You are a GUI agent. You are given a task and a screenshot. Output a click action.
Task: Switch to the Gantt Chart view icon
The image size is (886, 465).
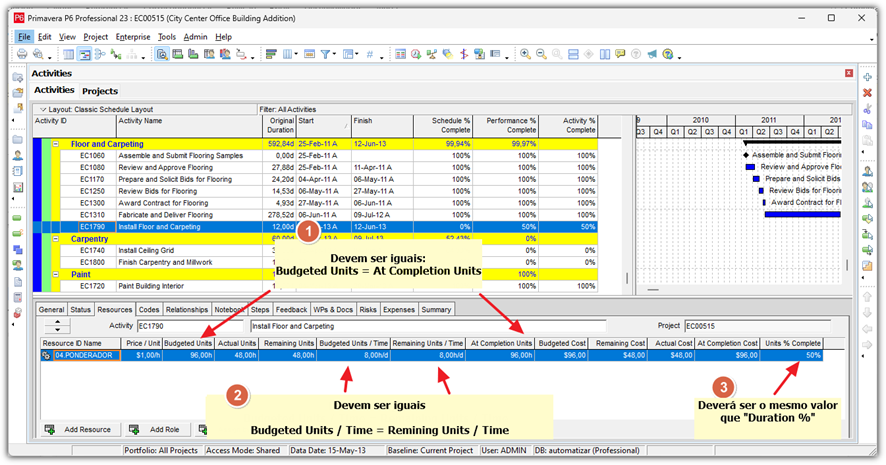(x=84, y=54)
